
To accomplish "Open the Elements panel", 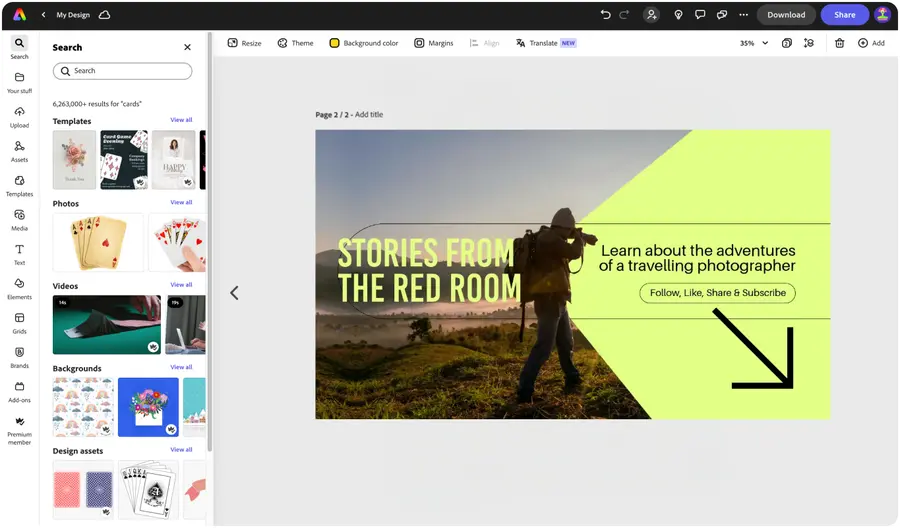I will pos(19,288).
